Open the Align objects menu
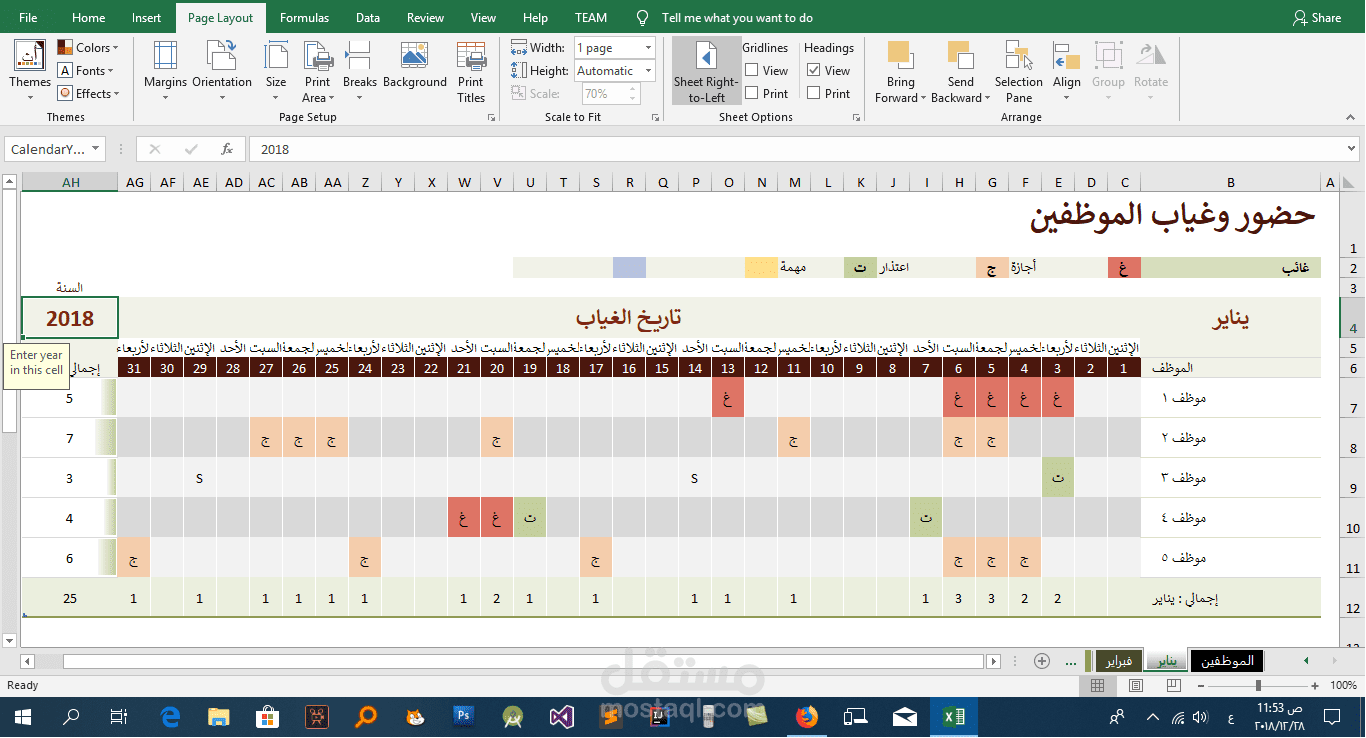The height and width of the screenshot is (738, 1366). (1067, 71)
